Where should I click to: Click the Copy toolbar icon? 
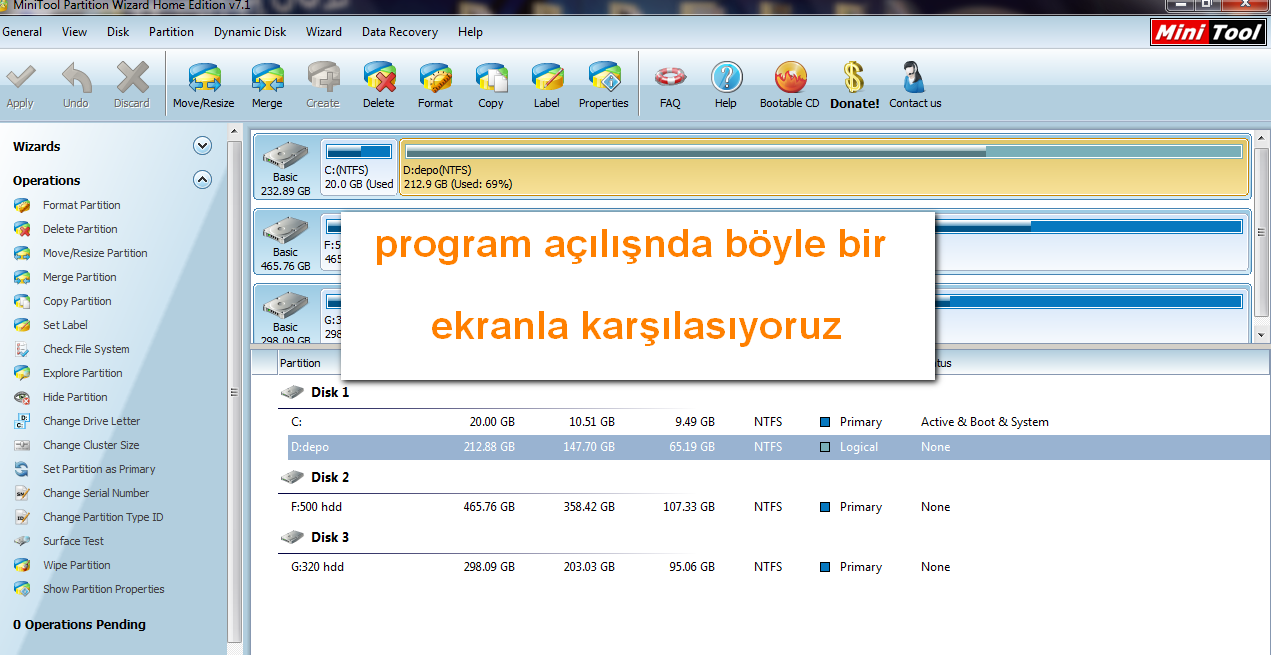click(491, 77)
